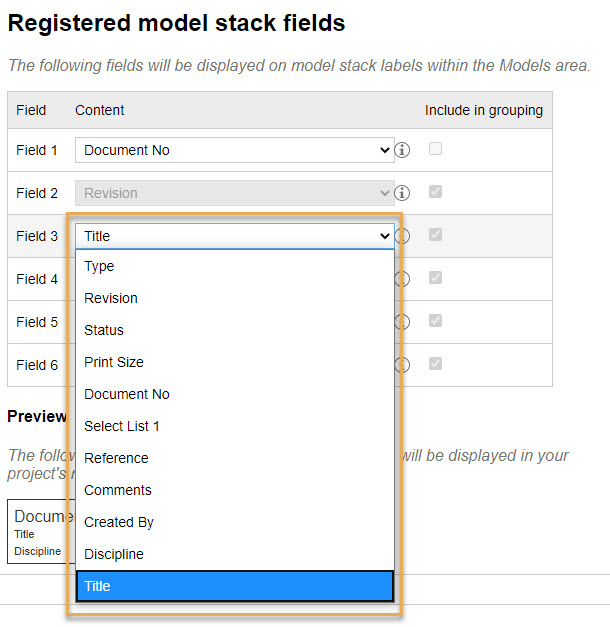Open the Field 1 Document No dropdown
The image size is (610, 627).
[x=235, y=150]
